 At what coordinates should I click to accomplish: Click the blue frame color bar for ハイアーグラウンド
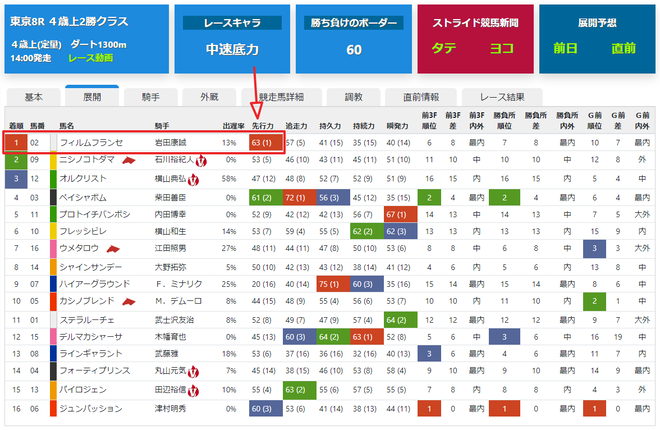tap(53, 284)
